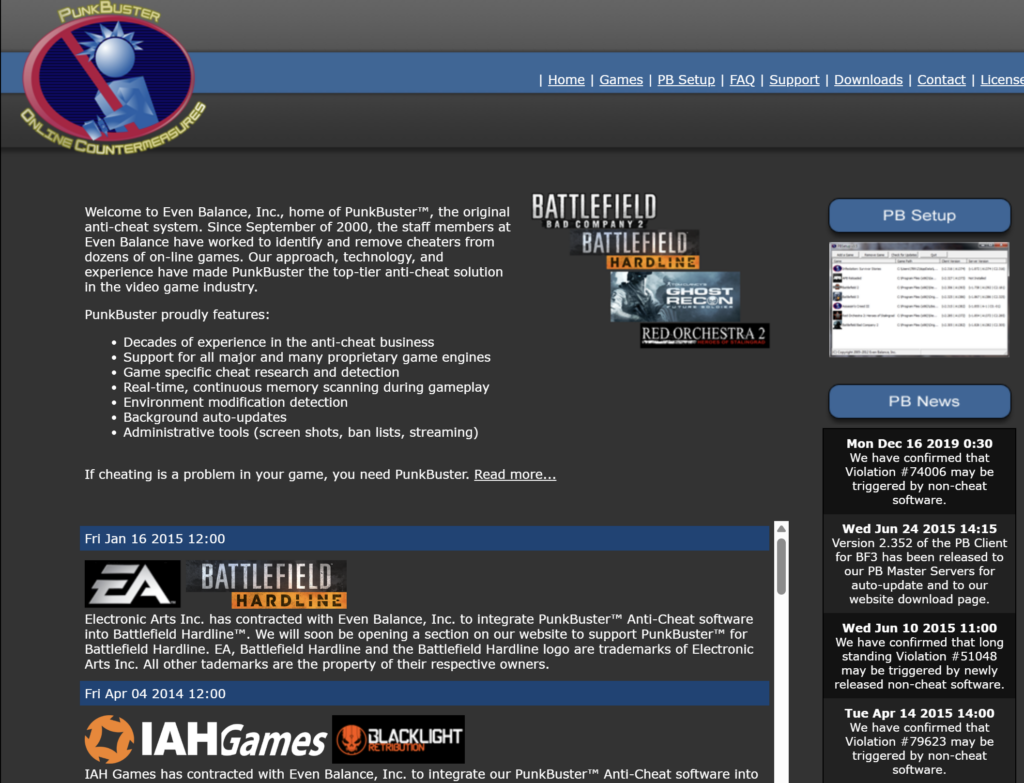Screen dimensions: 1024x783
Task: Open the FAQ page link
Action: (x=742, y=80)
